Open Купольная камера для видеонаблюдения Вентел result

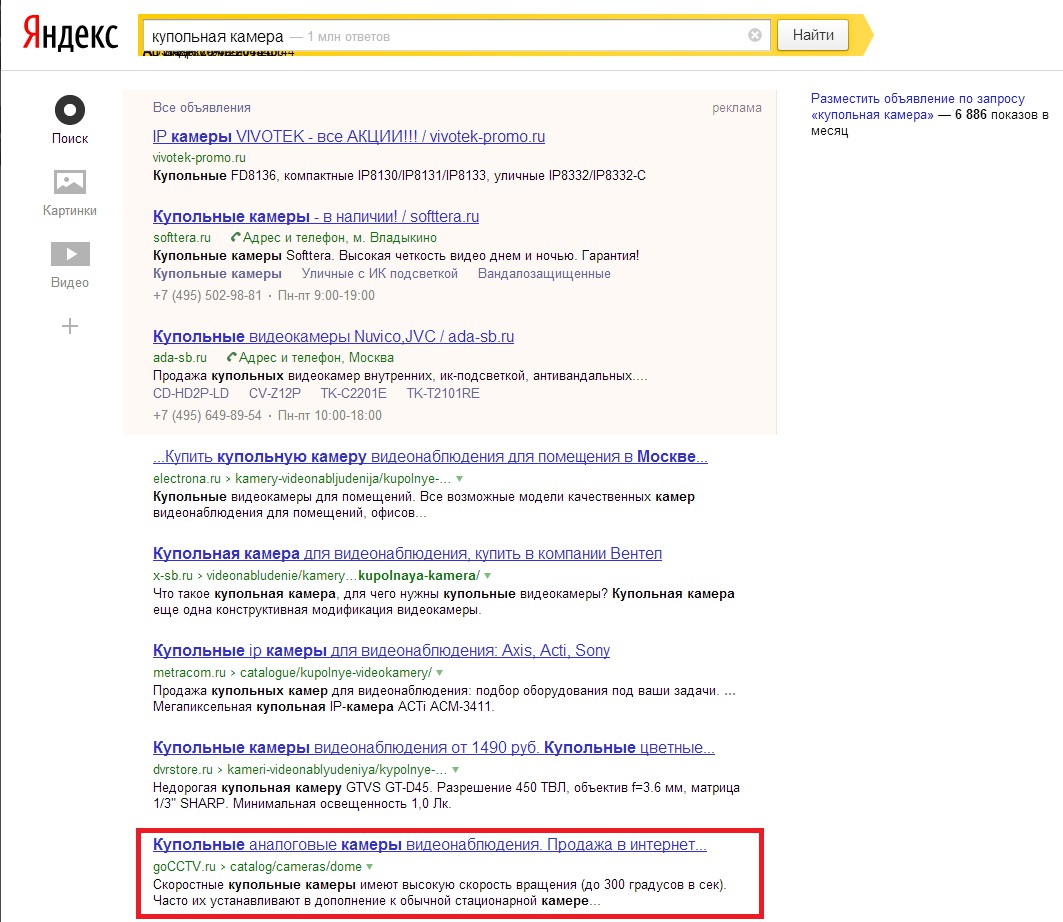(x=407, y=553)
